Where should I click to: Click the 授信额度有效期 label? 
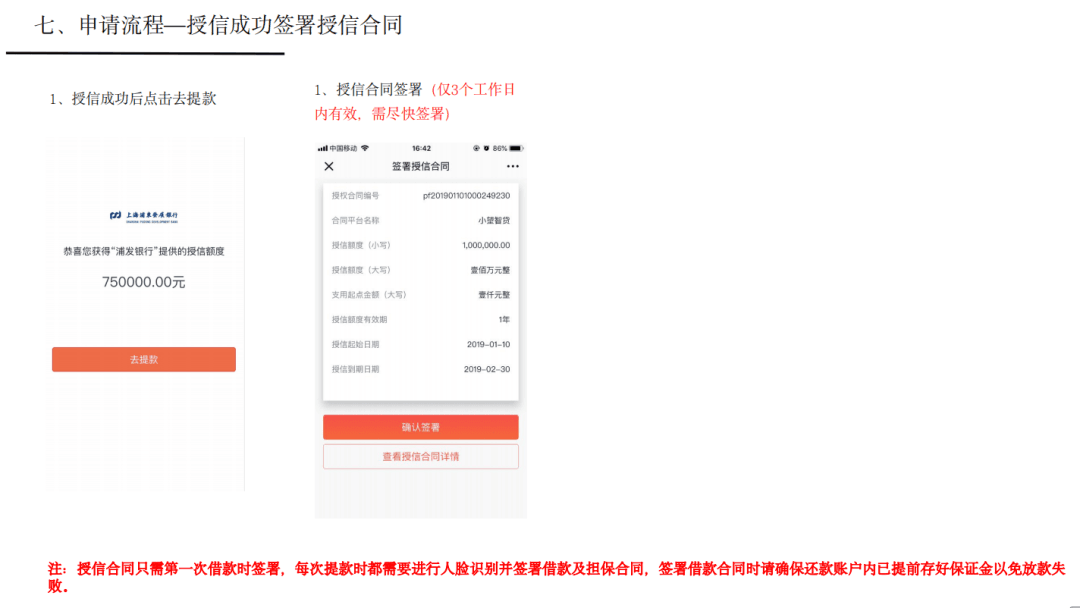point(360,319)
